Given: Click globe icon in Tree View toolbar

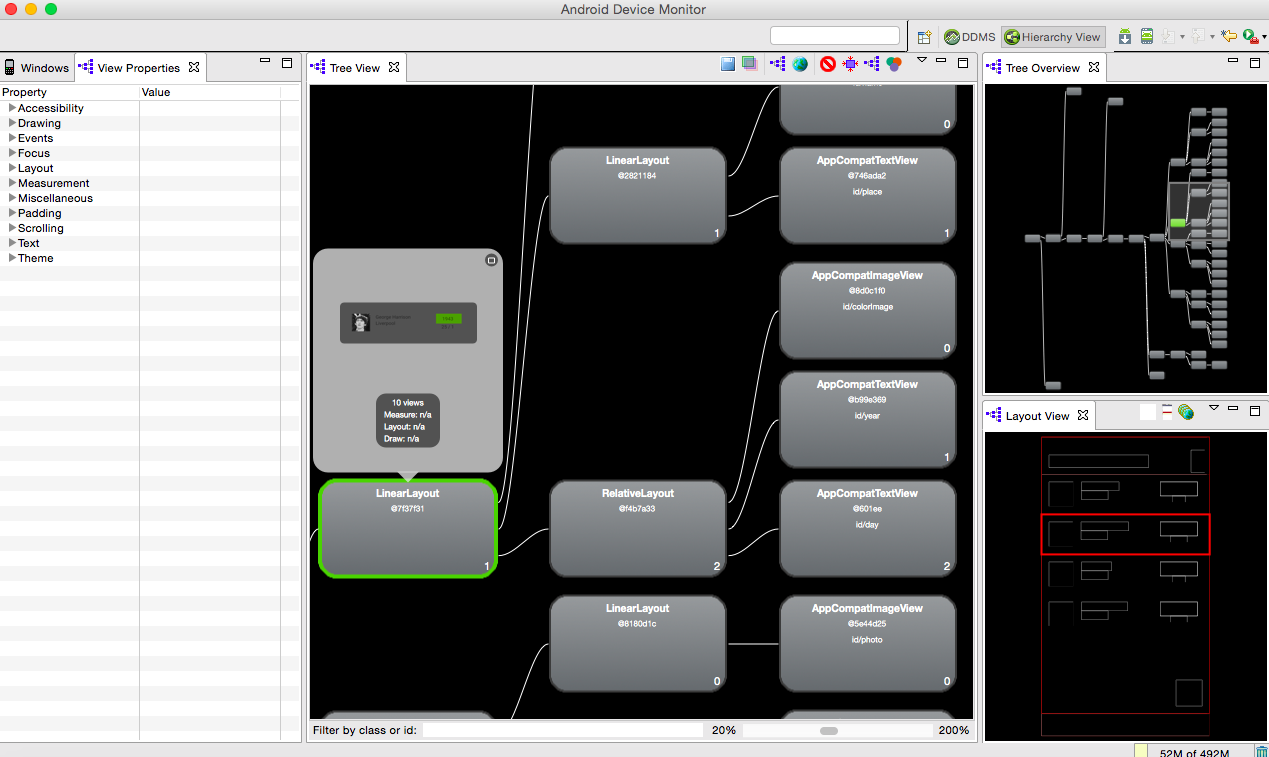Looking at the screenshot, I should click(800, 64).
